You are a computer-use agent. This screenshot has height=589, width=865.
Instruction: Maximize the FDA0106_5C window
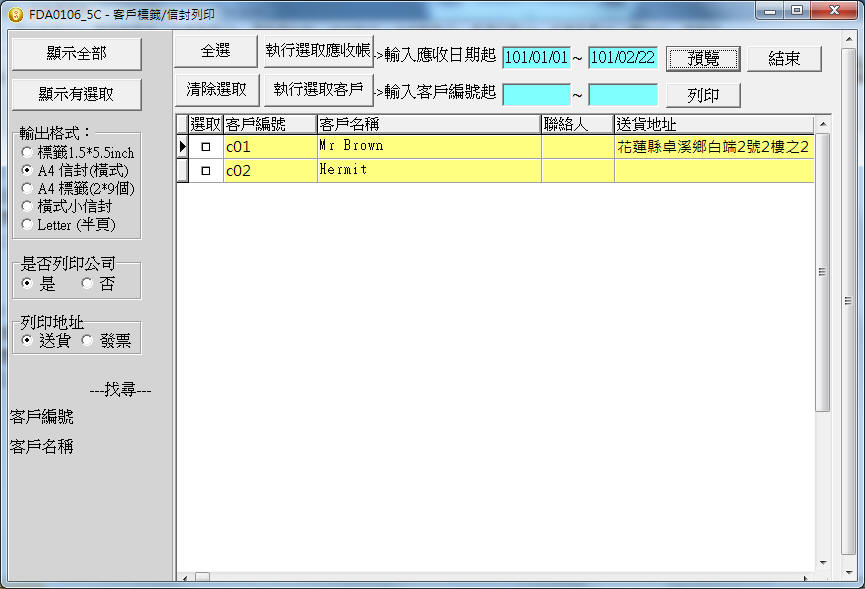click(797, 10)
